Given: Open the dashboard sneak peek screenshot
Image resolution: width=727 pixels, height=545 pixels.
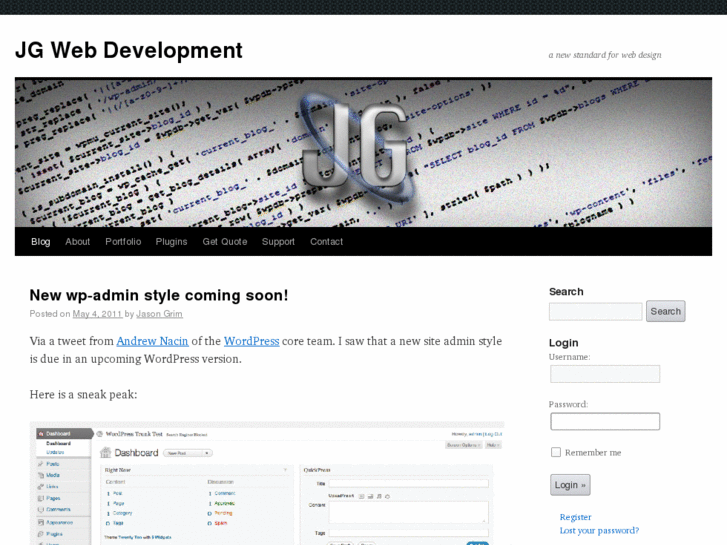Looking at the screenshot, I should pyautogui.click(x=267, y=483).
